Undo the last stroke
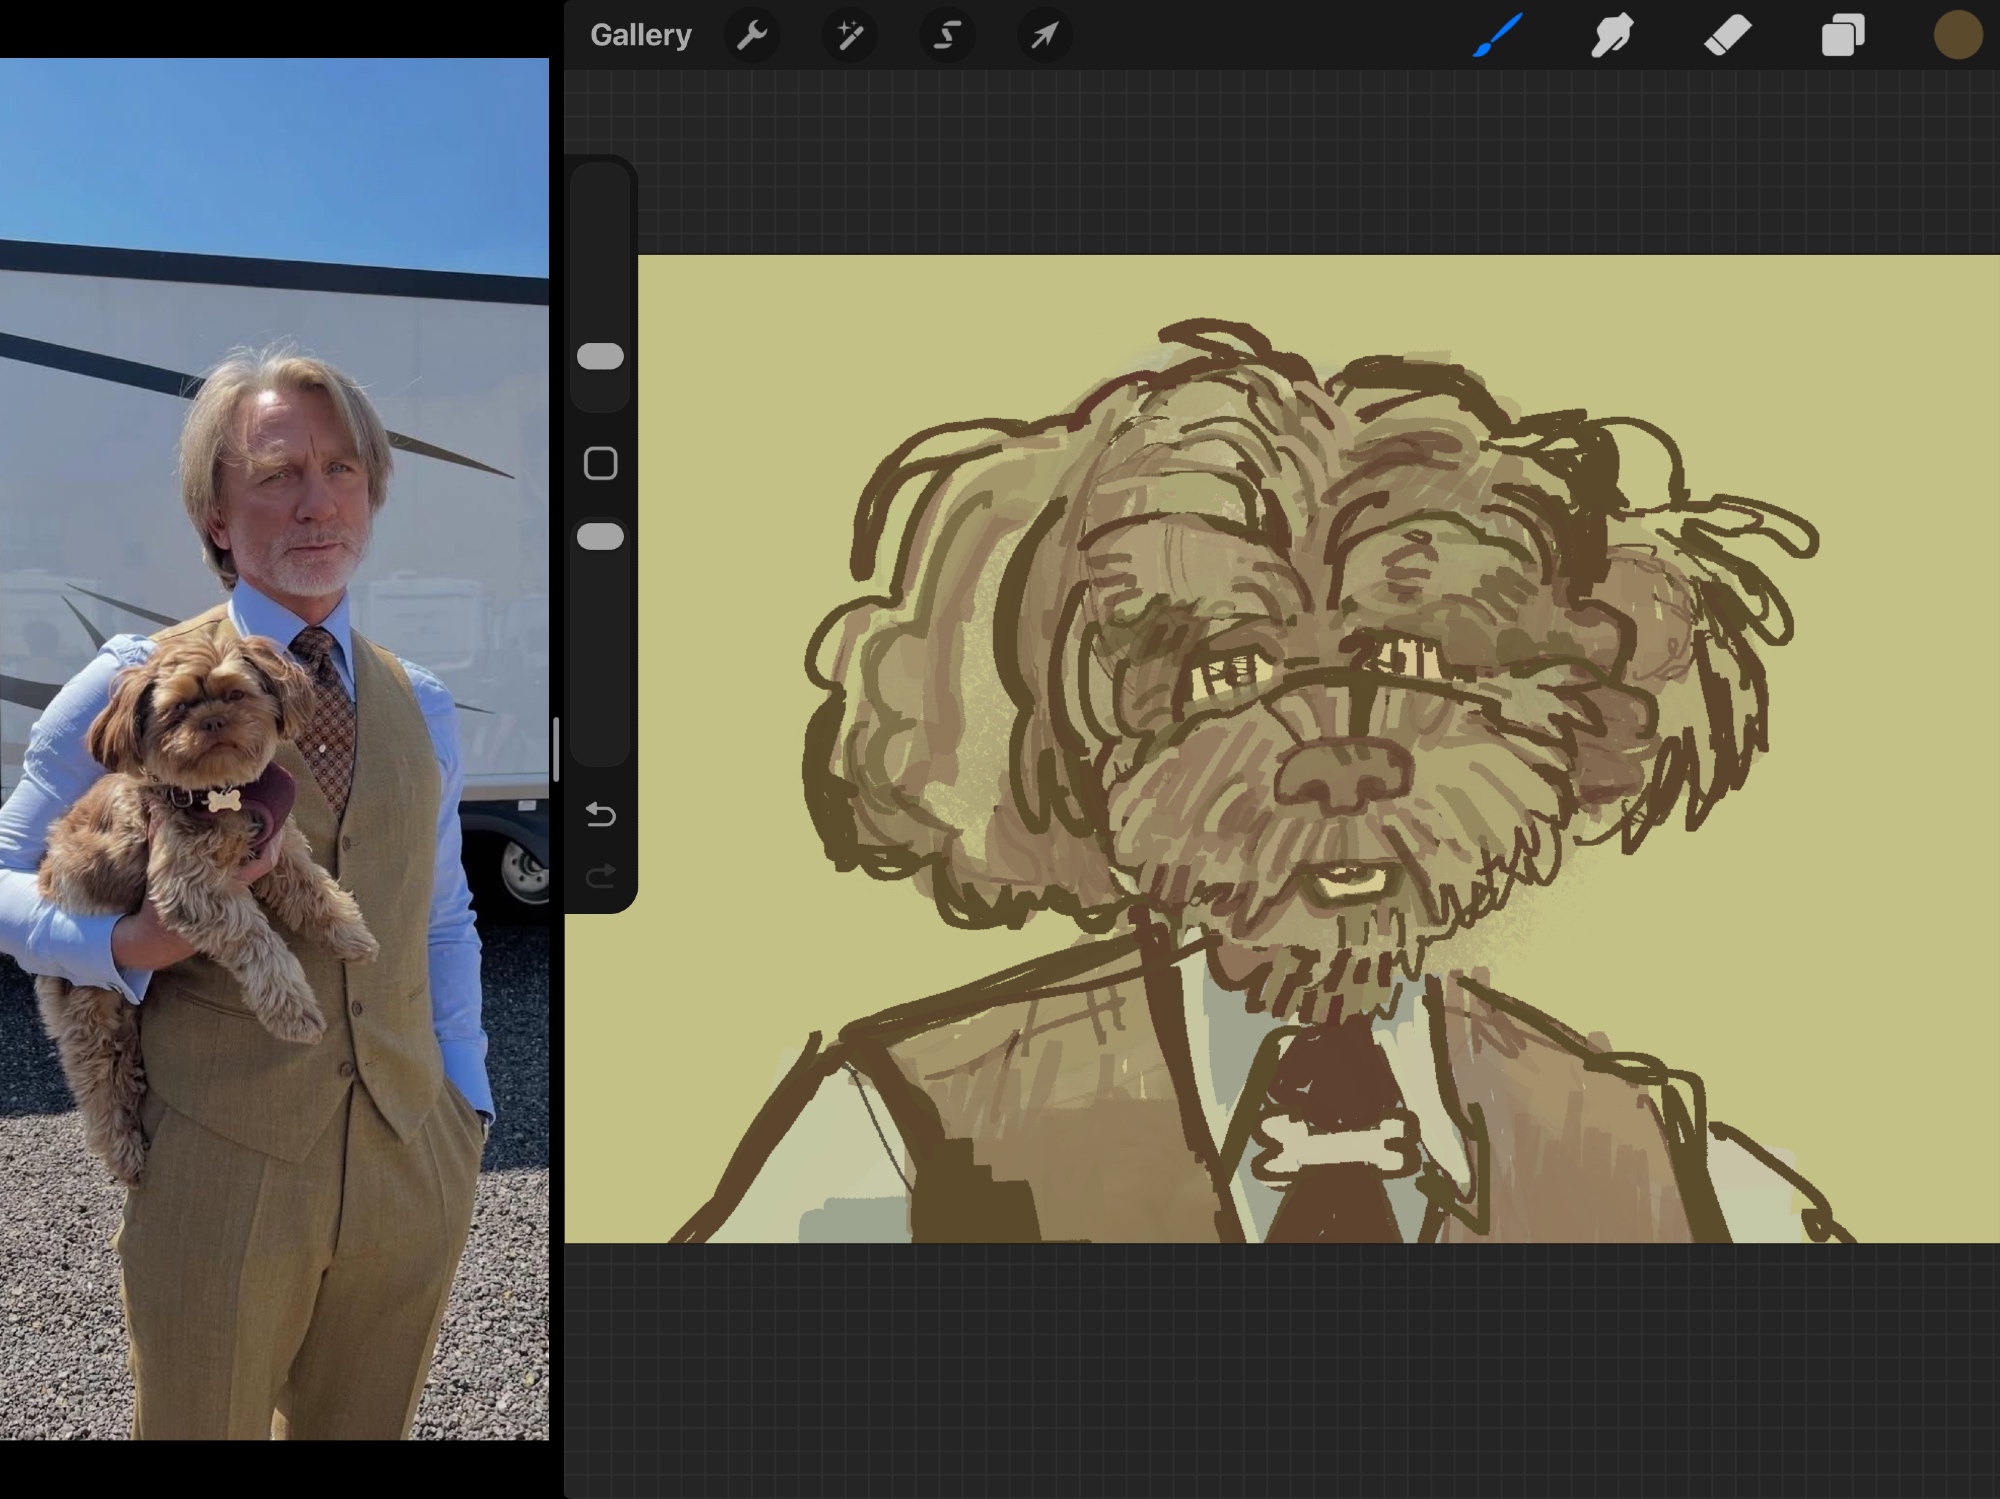Screen dimensions: 2000x1499 [x=600, y=815]
